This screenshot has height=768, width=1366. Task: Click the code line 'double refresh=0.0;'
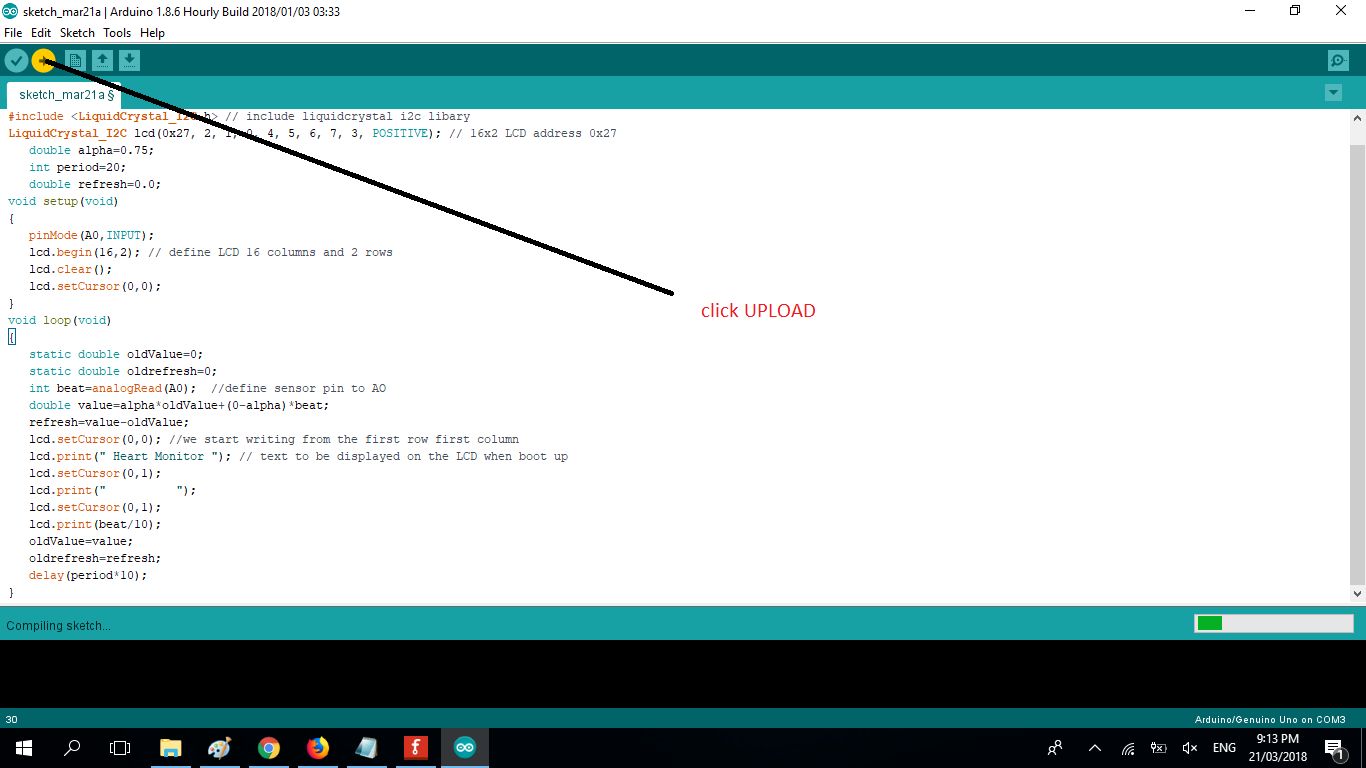pos(95,184)
